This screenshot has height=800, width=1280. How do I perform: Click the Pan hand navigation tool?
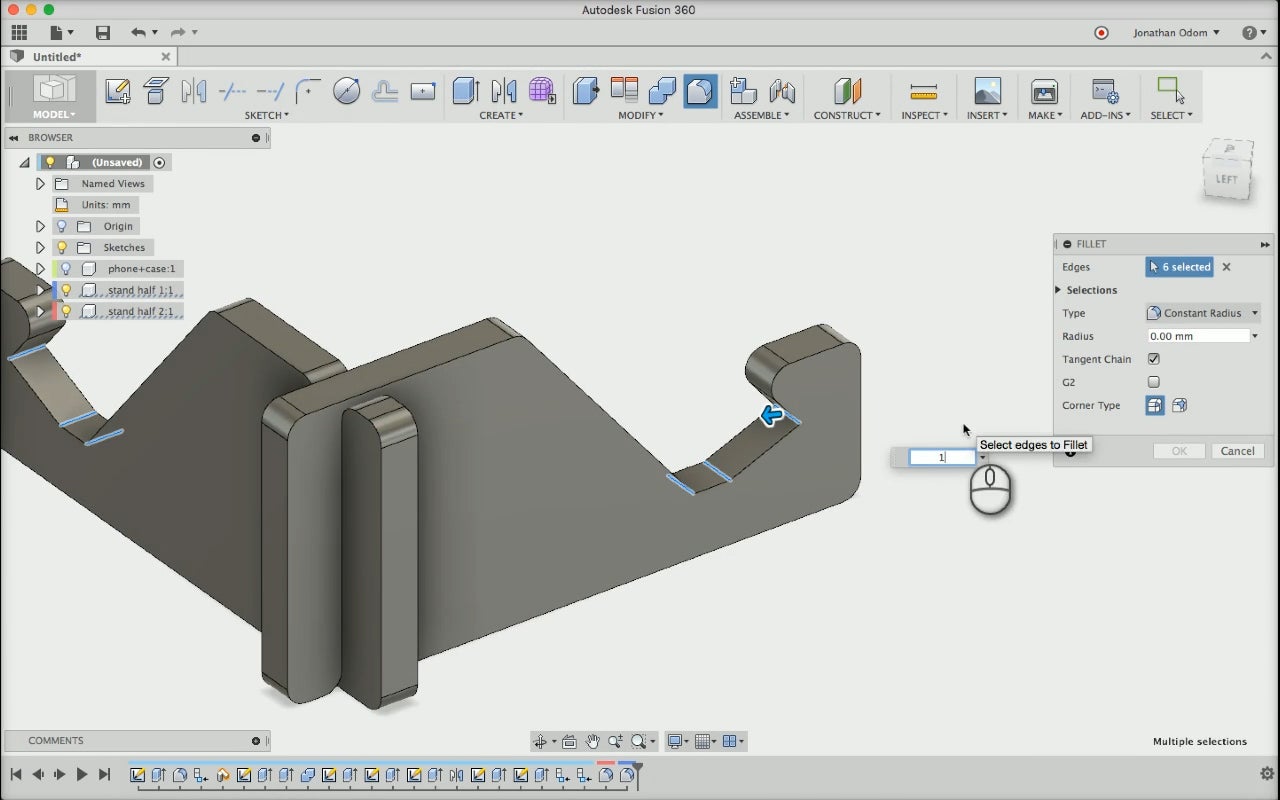point(592,741)
